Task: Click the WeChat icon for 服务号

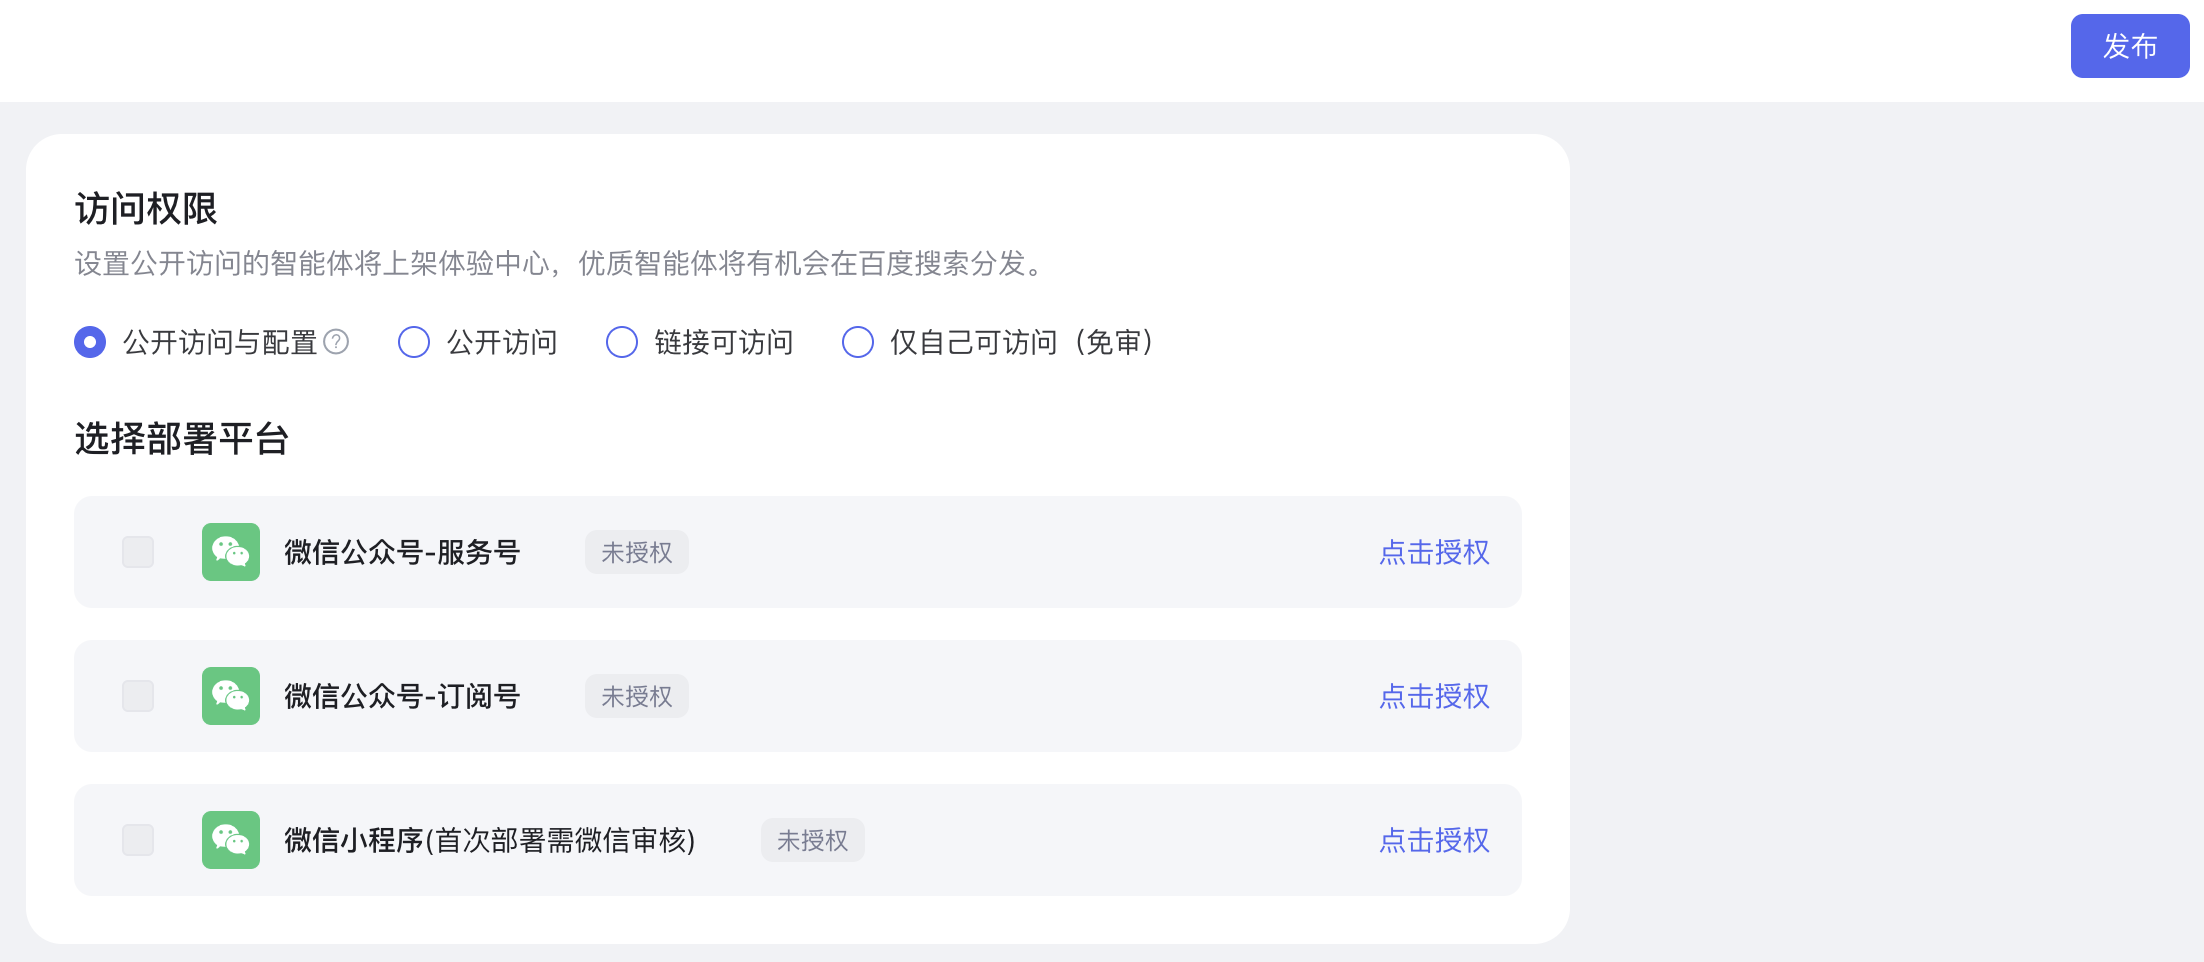Action: pos(231,552)
